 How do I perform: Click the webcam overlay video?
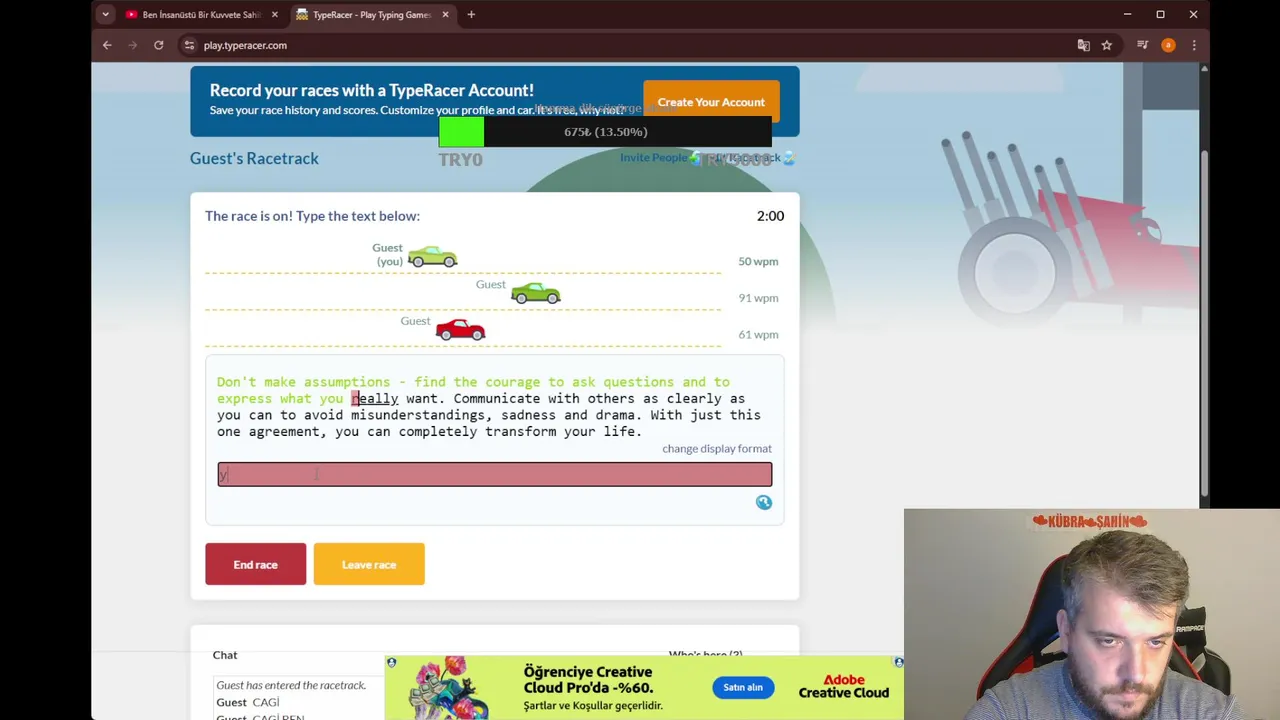[1092, 614]
